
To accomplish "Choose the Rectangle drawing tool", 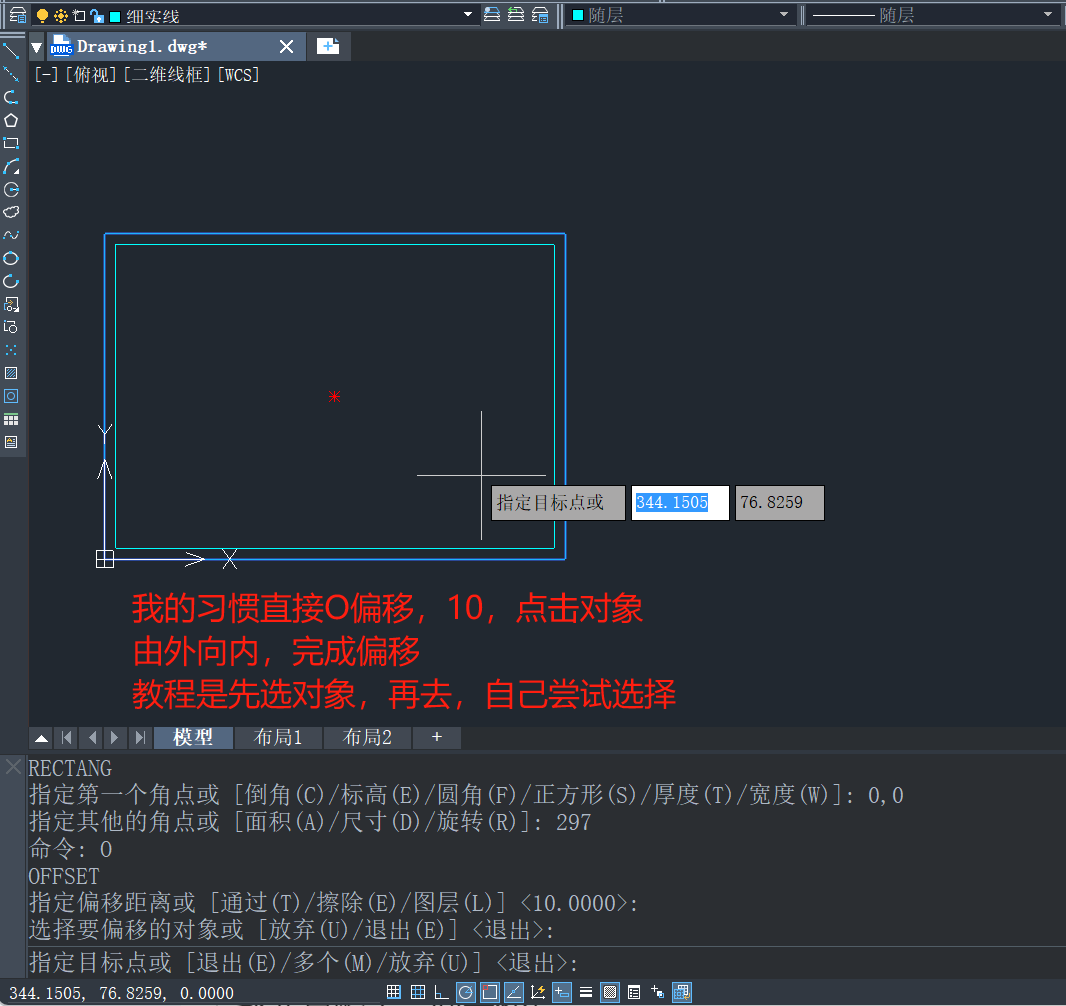I will (x=11, y=143).
